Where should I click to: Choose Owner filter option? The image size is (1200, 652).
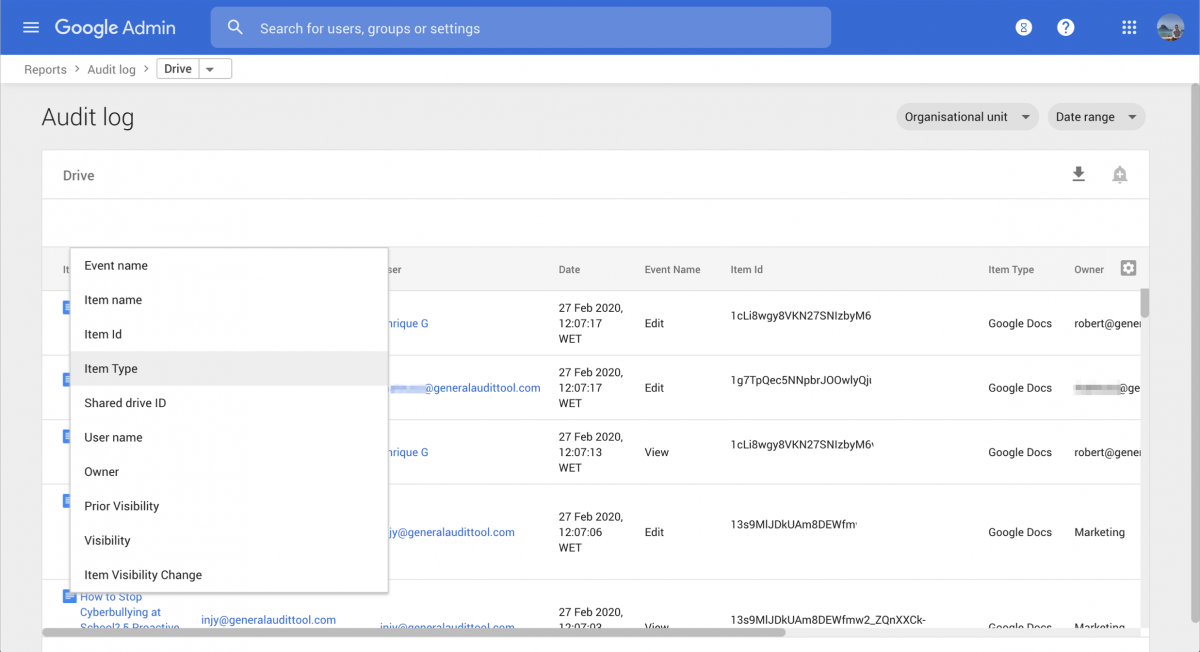(229, 472)
